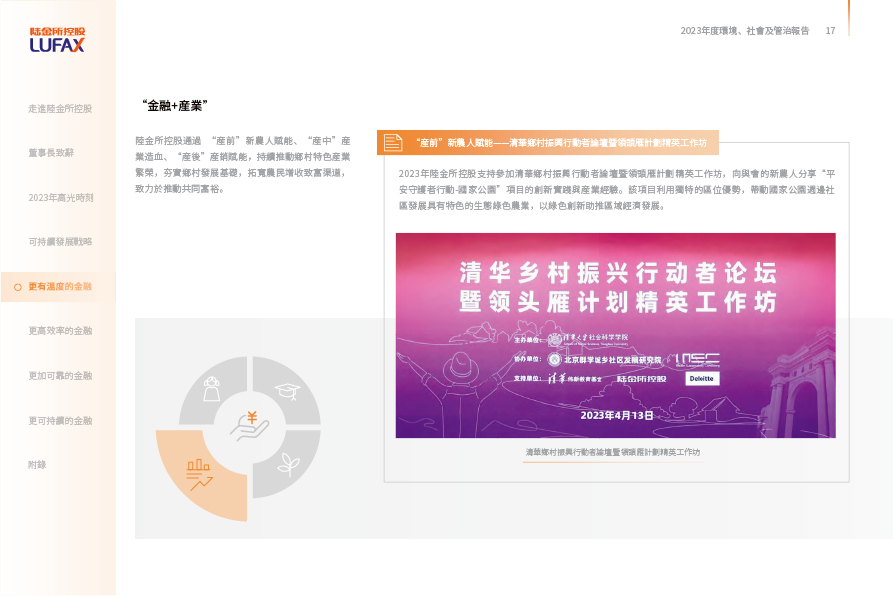Select the active 更有溫度的金融 tab

[60, 287]
